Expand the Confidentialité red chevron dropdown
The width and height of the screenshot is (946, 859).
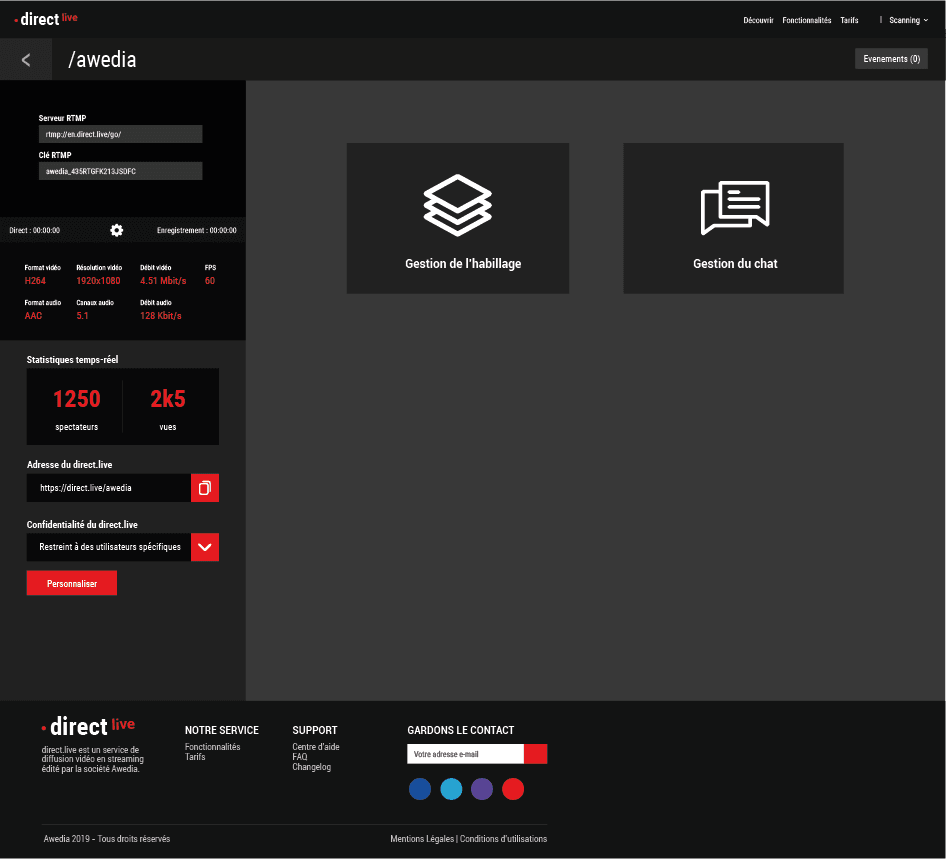(x=205, y=547)
